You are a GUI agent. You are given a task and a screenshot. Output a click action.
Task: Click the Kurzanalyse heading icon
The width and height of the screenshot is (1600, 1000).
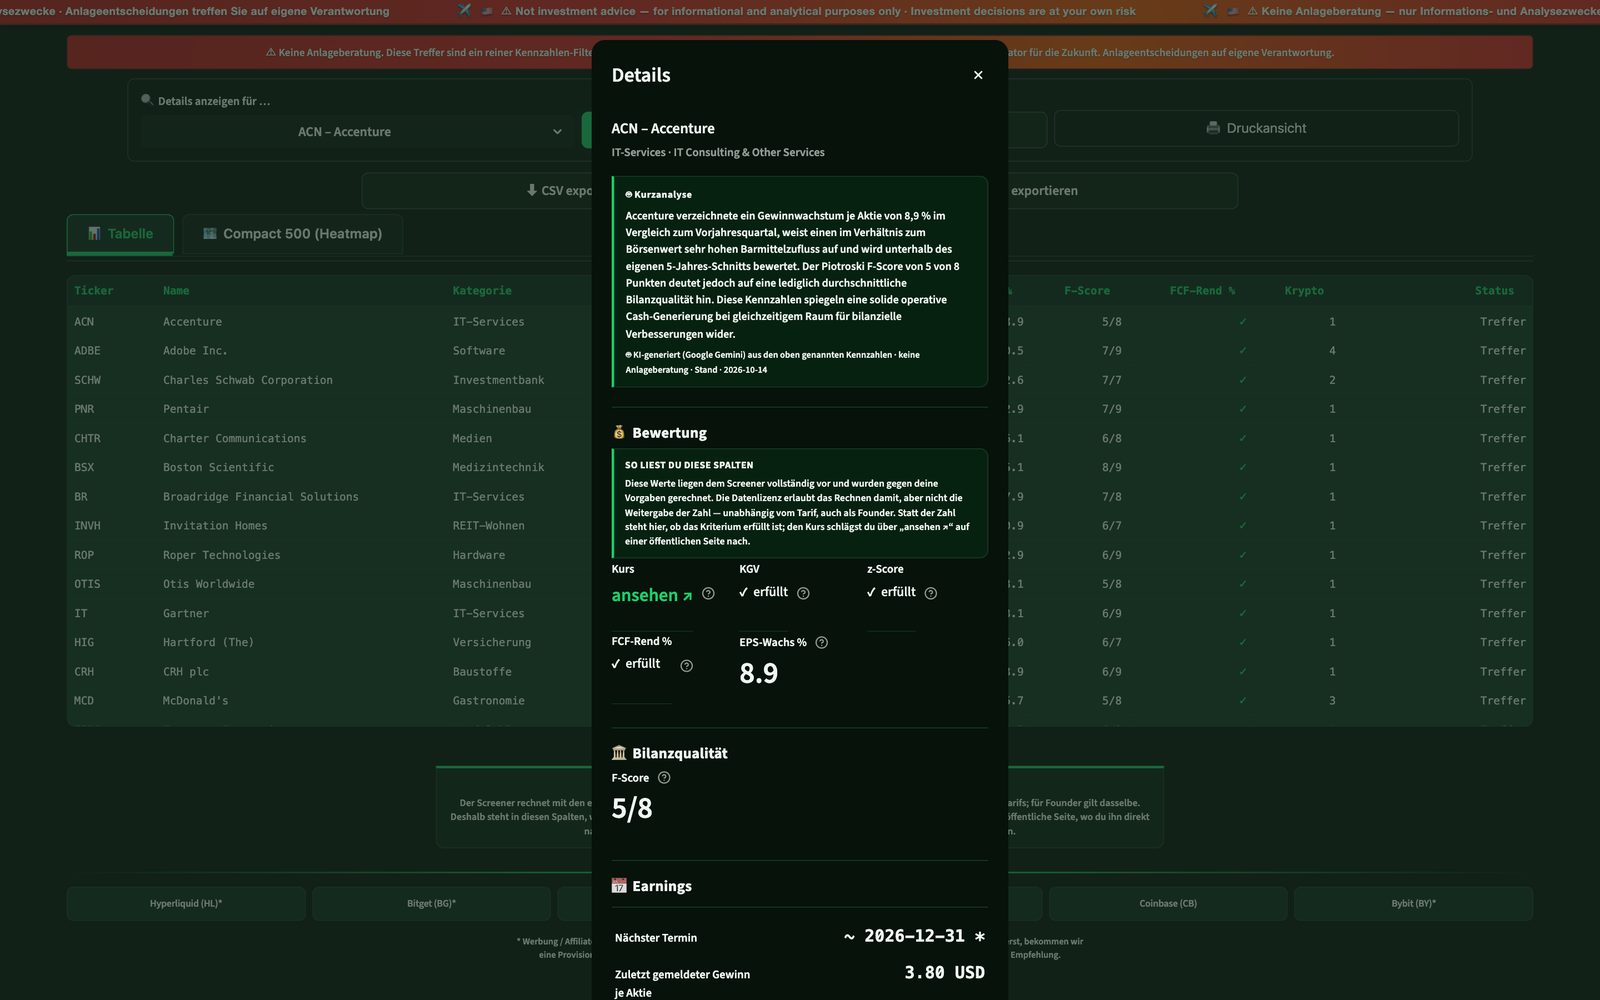click(x=629, y=195)
